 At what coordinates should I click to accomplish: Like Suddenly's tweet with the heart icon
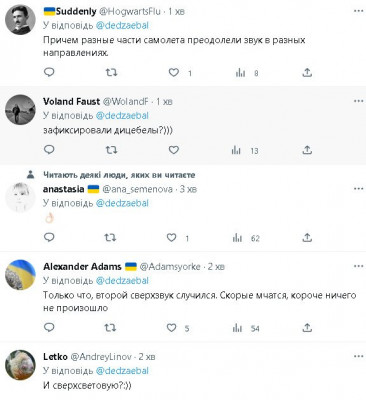pos(173,72)
